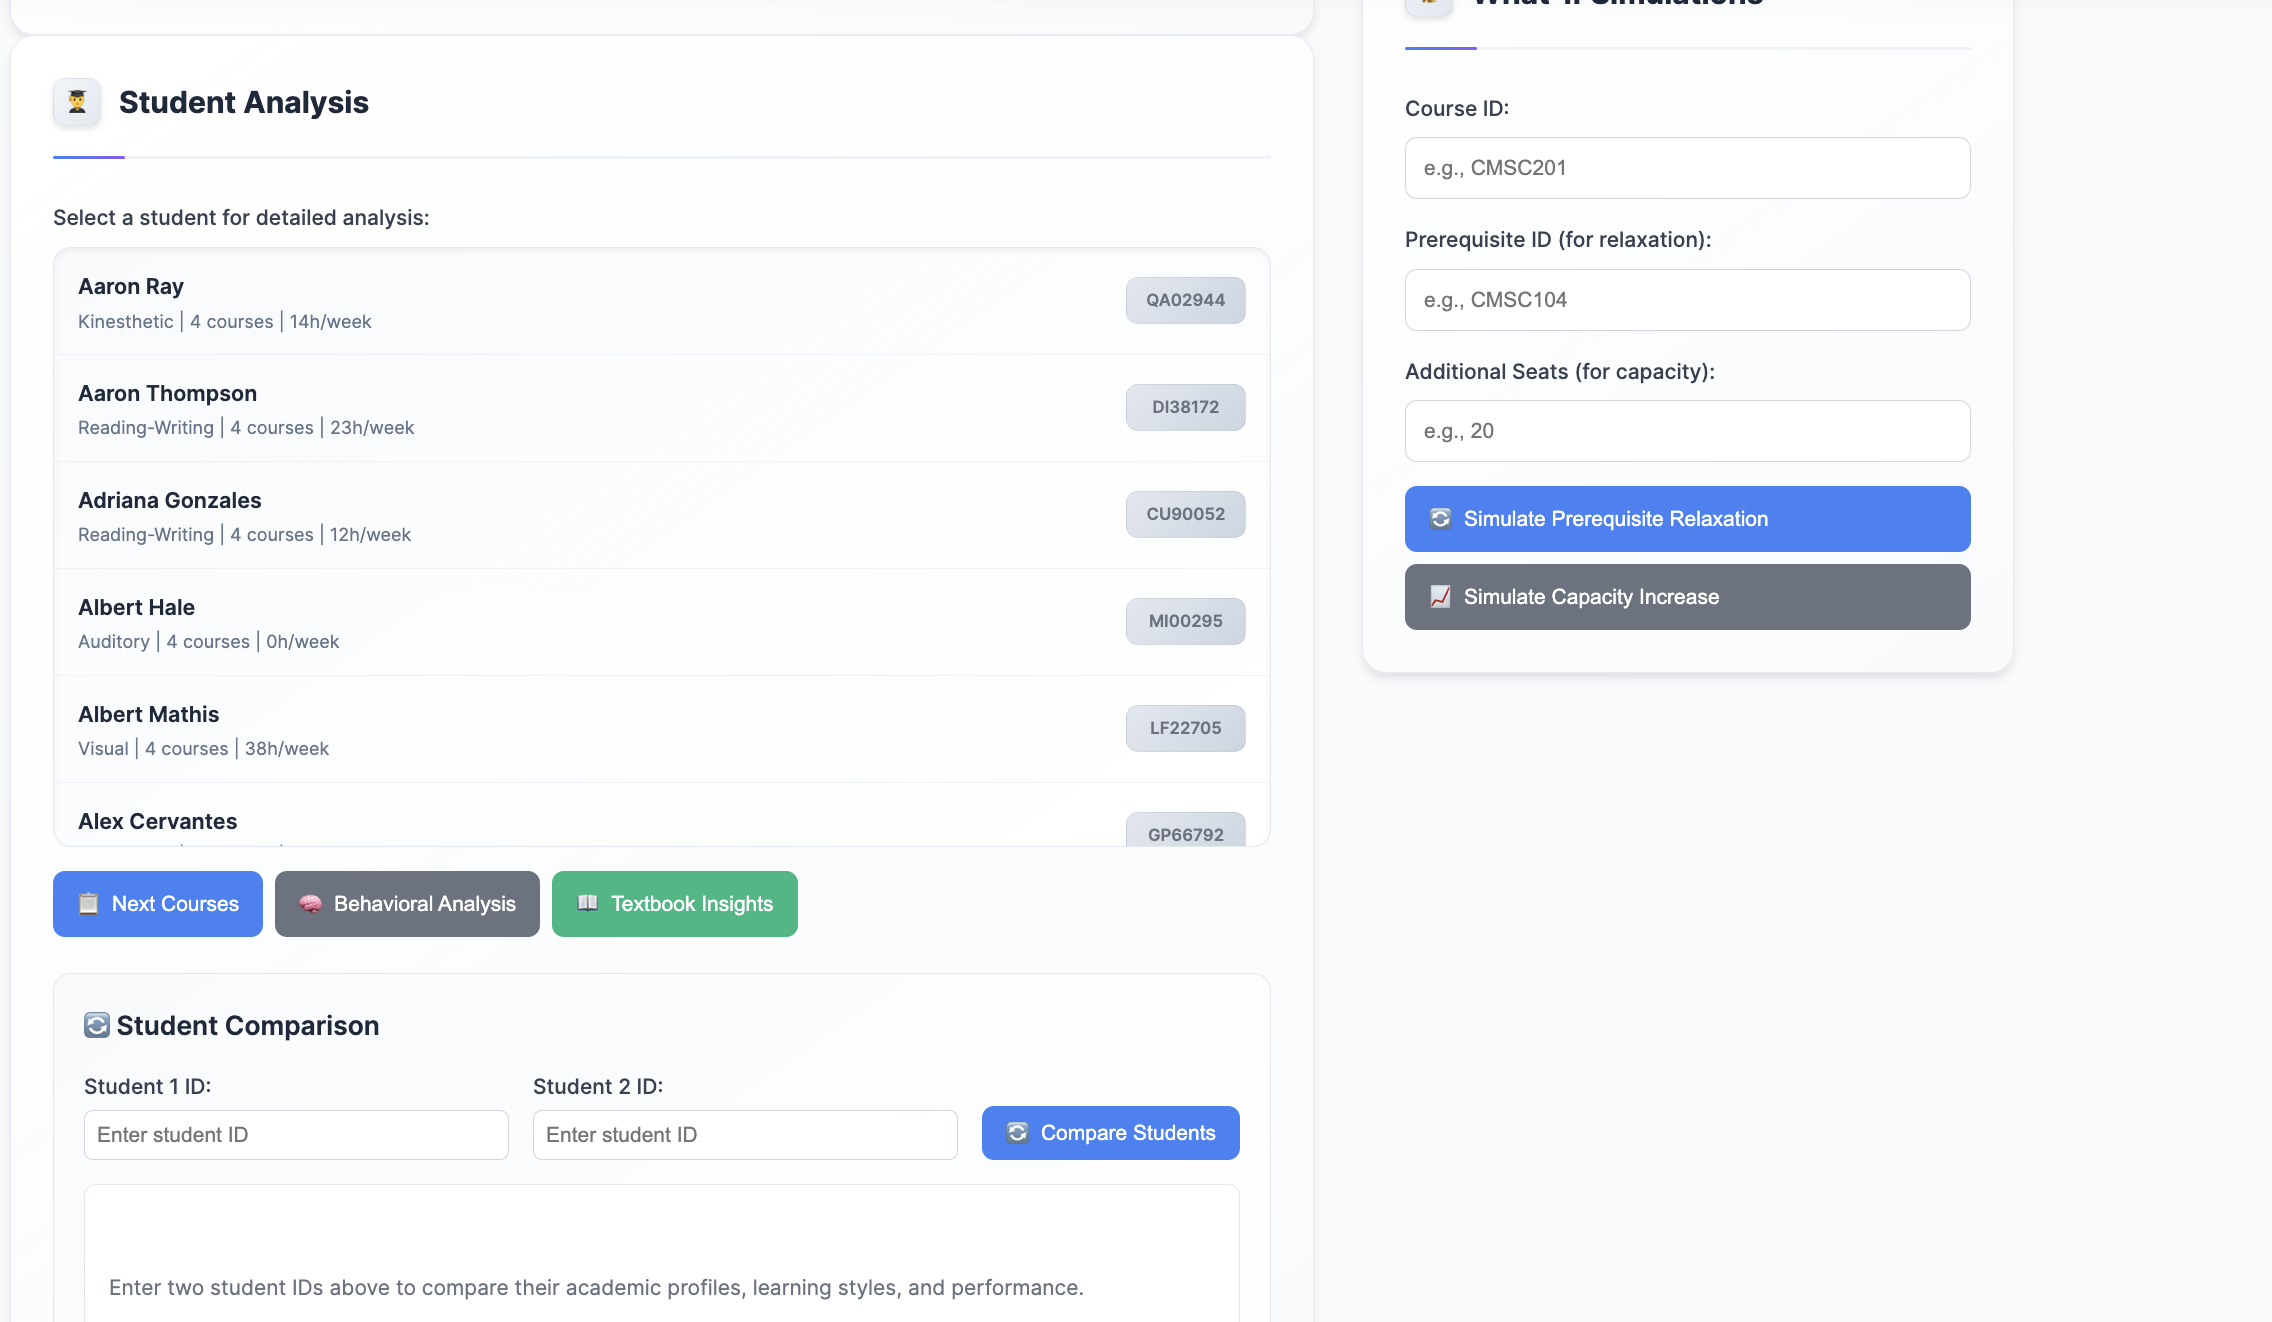Click the MI00295 ID badge for Albert Hale
The width and height of the screenshot is (2272, 1322).
pos(1185,621)
